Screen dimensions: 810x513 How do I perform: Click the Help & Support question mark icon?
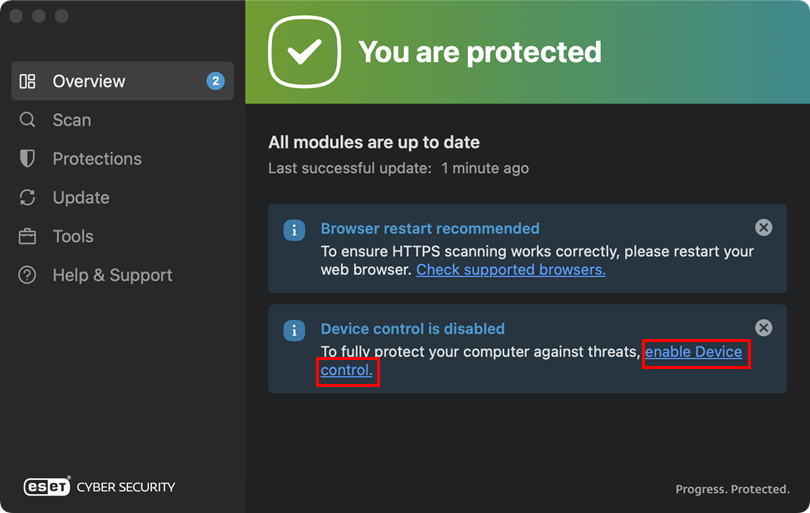(27, 275)
